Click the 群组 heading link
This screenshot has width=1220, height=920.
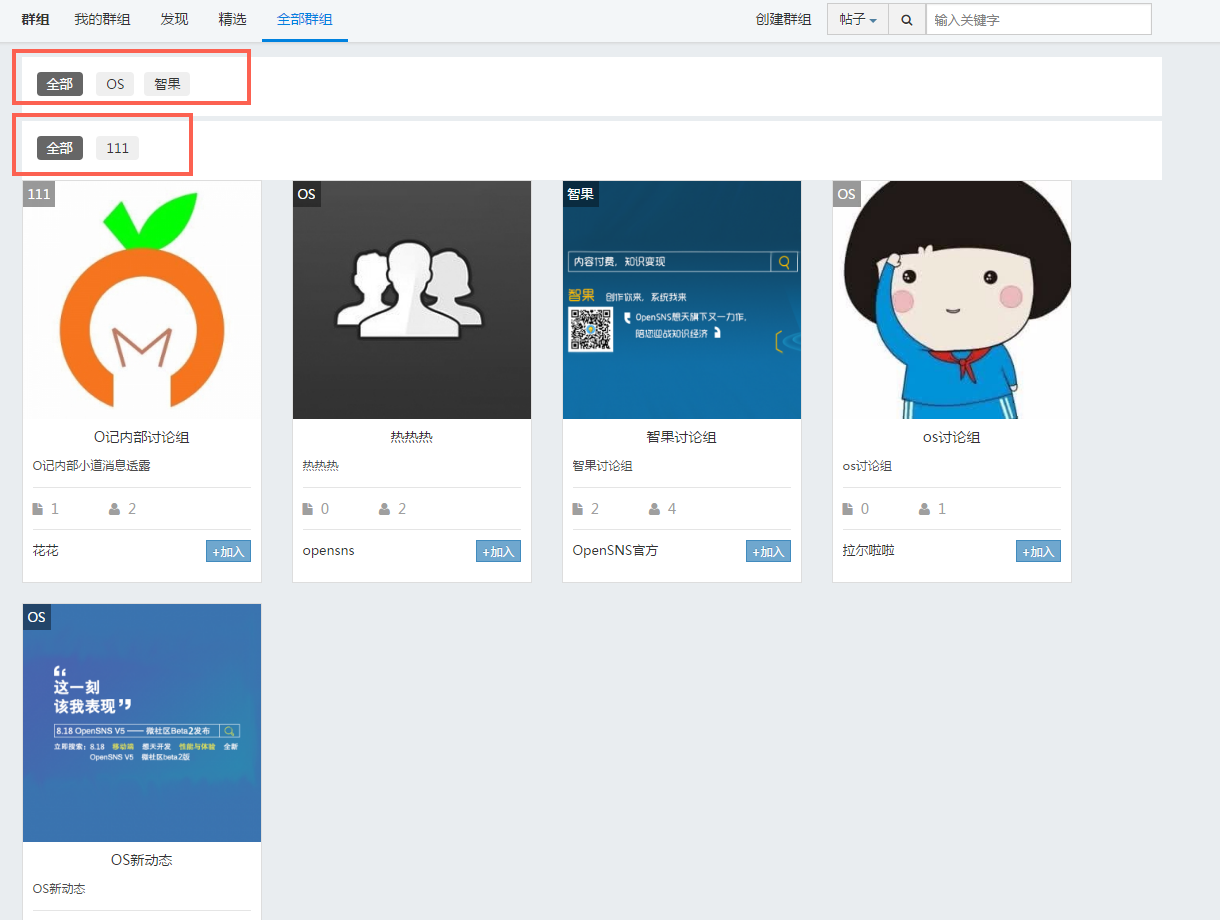[x=35, y=19]
